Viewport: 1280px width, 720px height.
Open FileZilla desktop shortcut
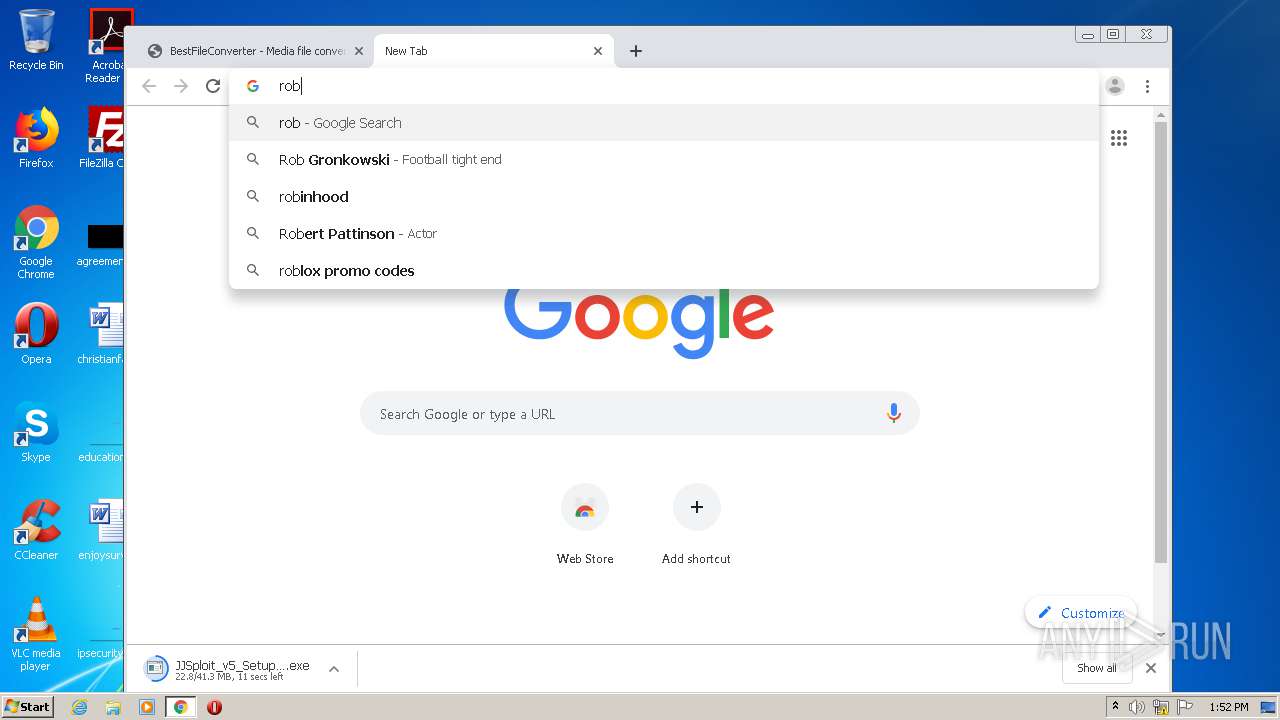(x=101, y=138)
